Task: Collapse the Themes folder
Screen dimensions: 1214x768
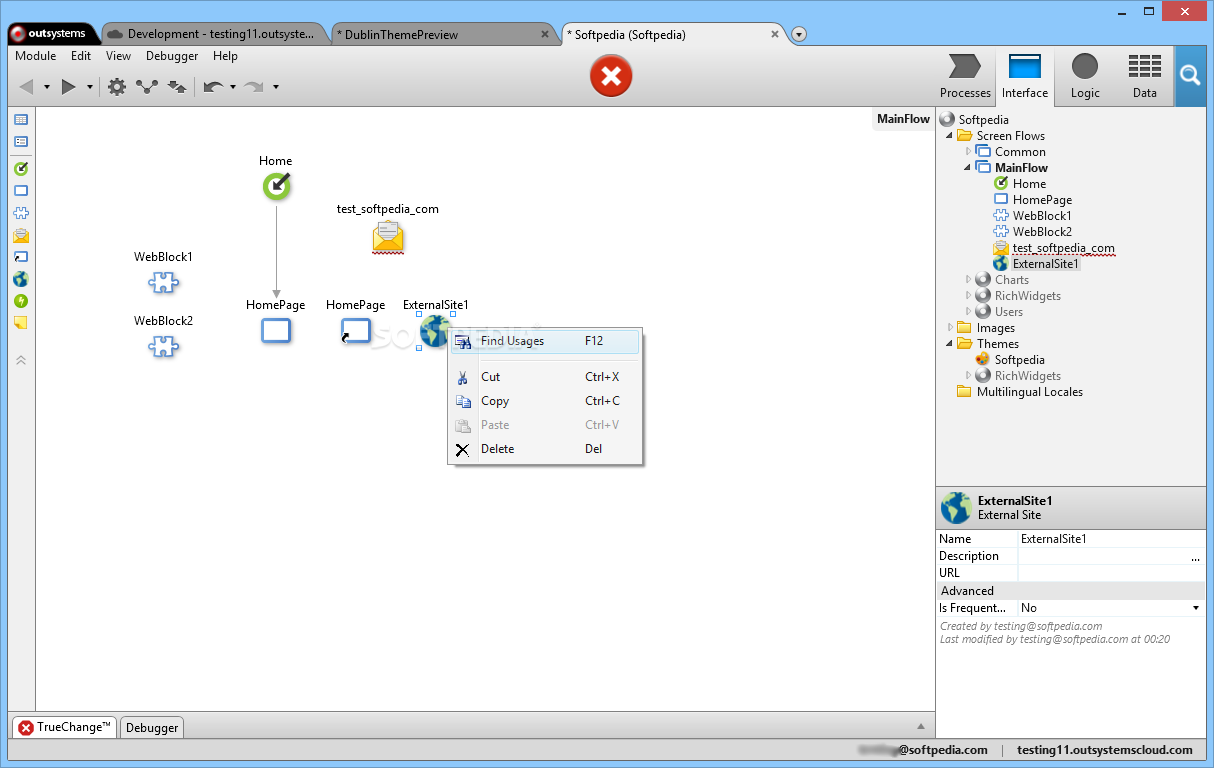Action: (949, 344)
